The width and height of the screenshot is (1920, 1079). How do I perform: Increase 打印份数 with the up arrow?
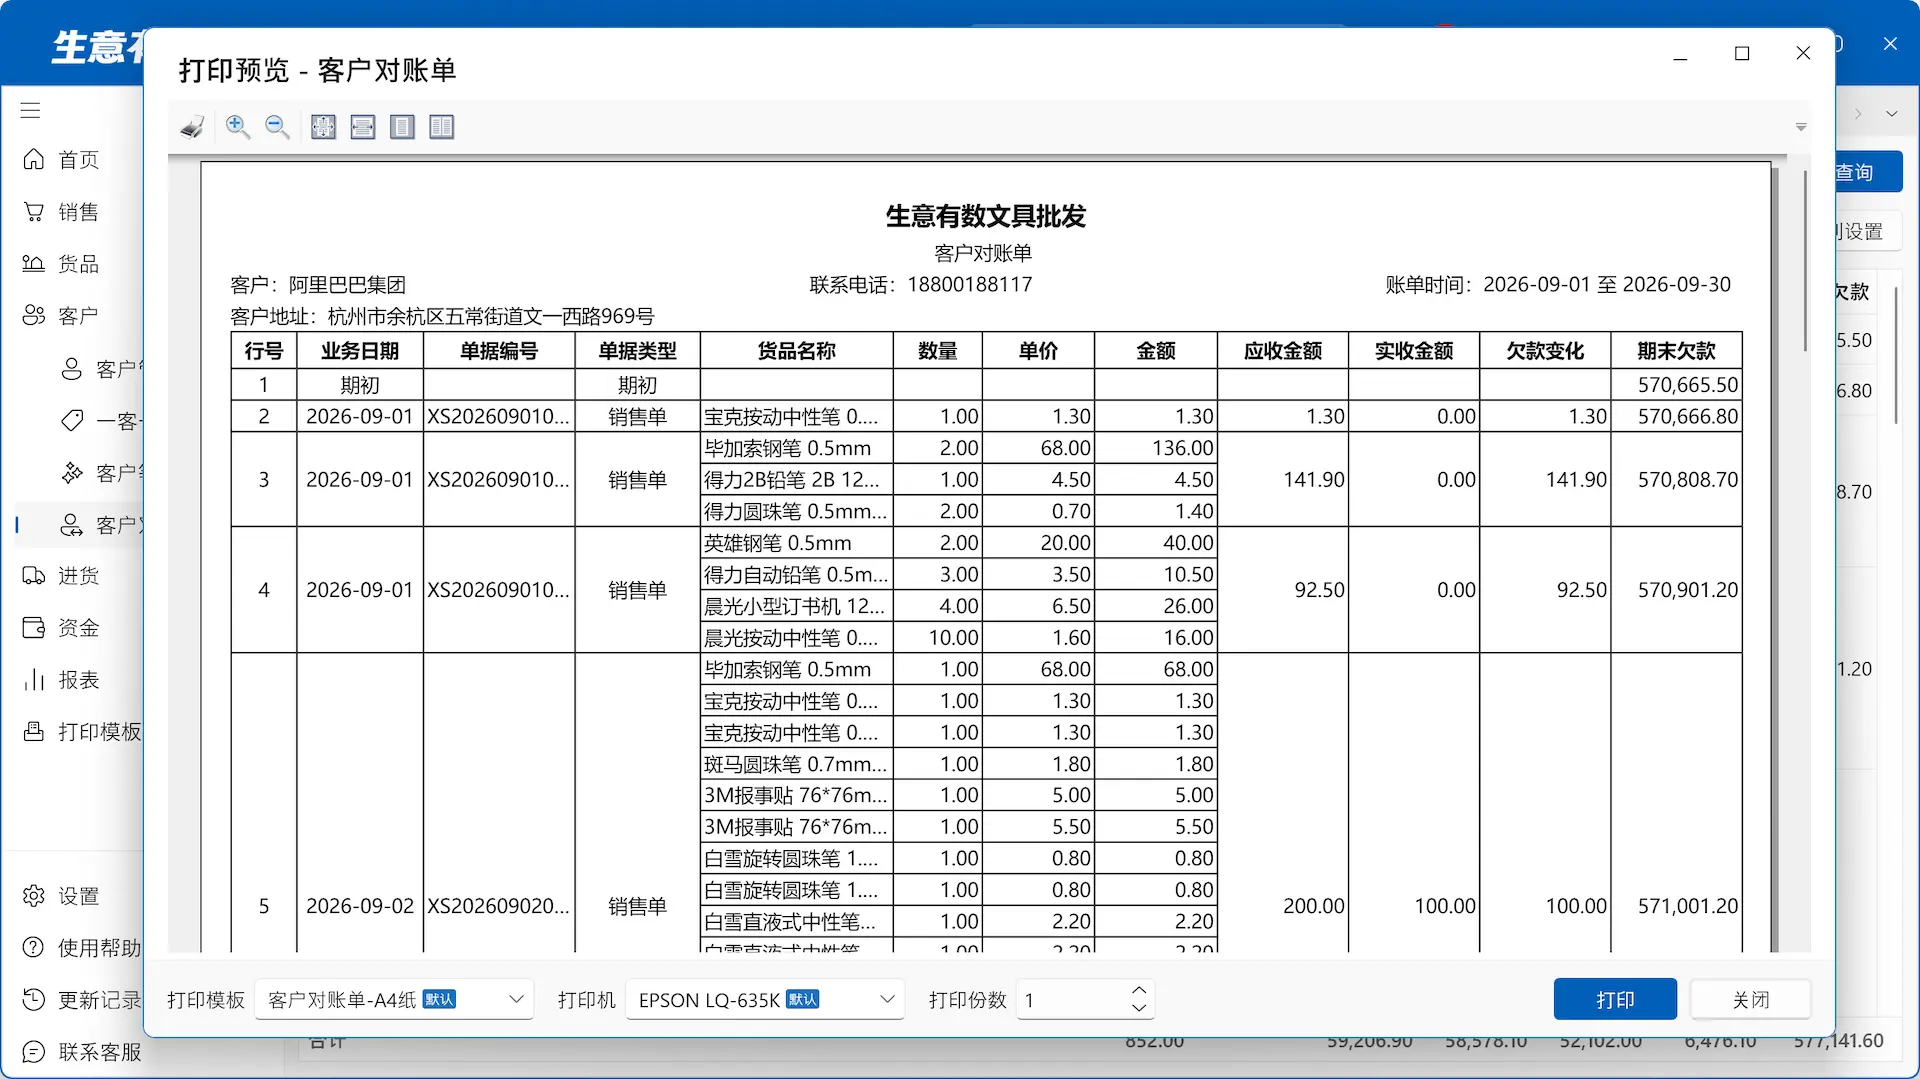[1138, 991]
